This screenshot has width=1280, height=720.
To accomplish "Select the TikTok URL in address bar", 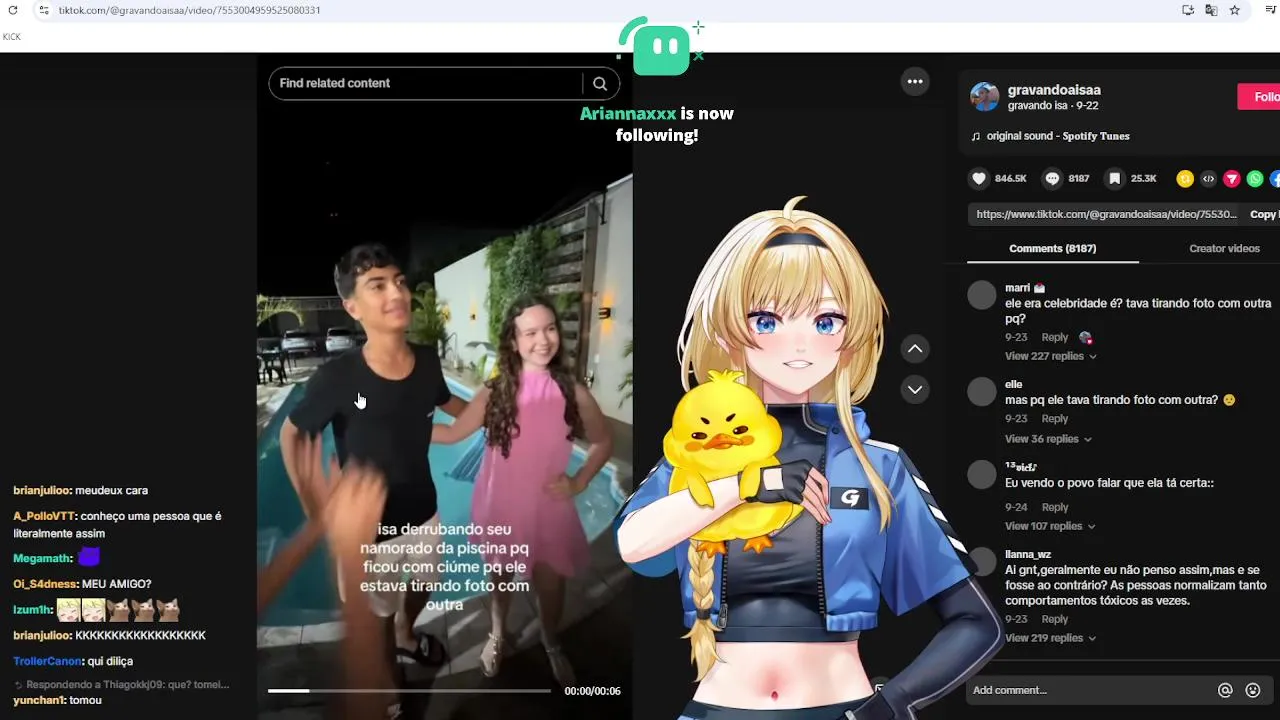I will [189, 10].
